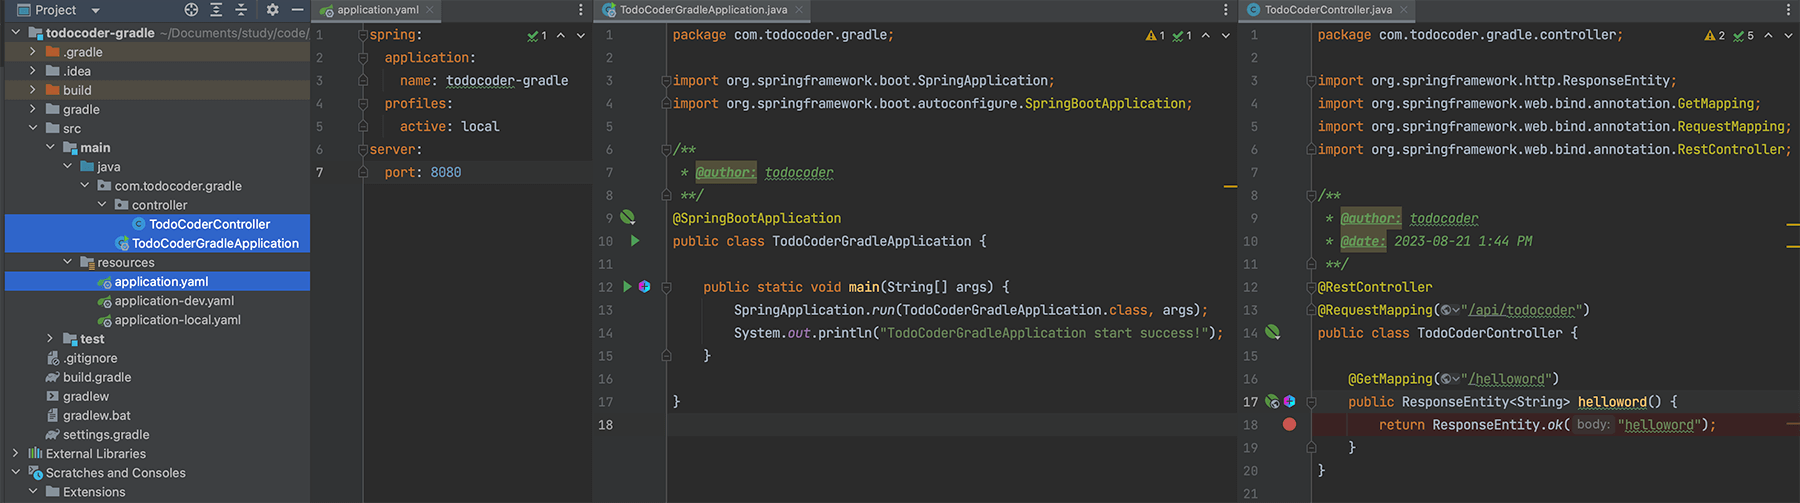Collapse the todocoder-gradle root project node

(x=16, y=32)
